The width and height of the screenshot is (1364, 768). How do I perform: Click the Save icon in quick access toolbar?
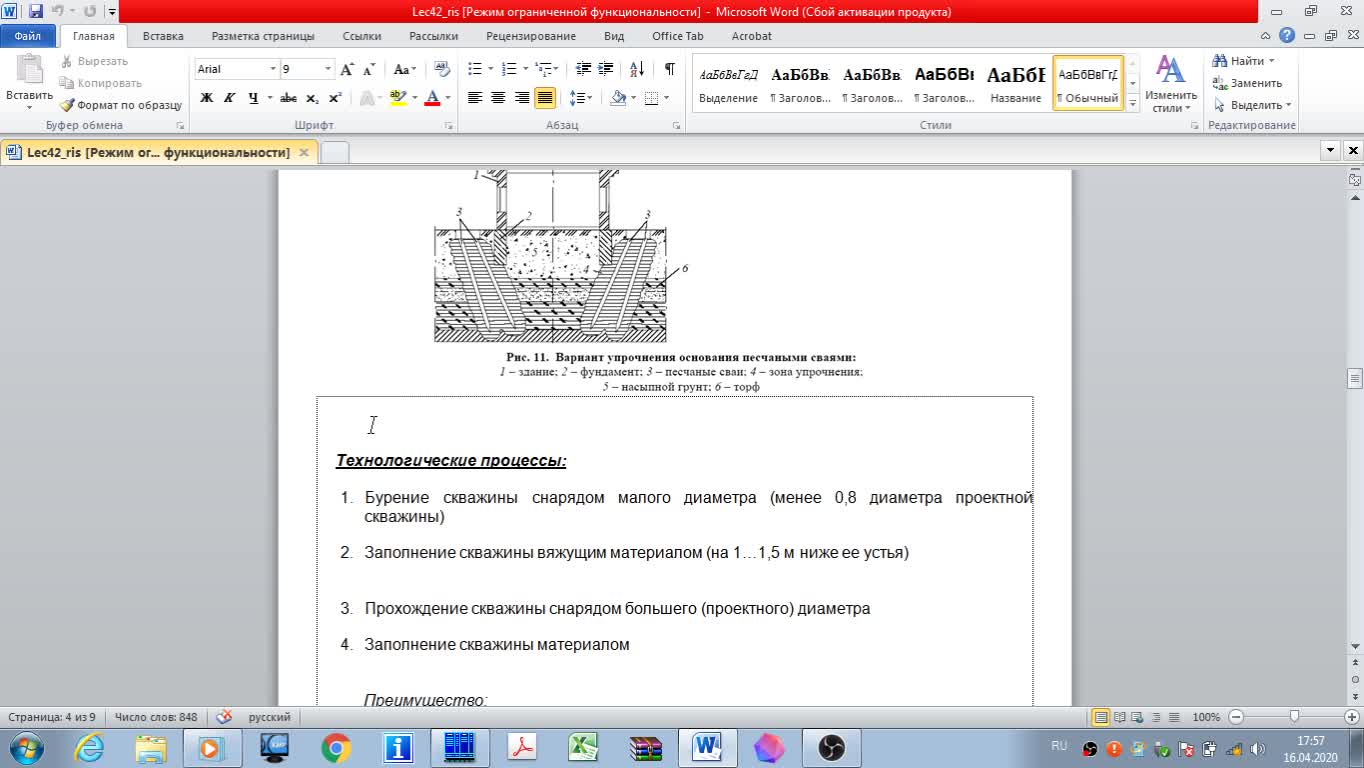pyautogui.click(x=36, y=12)
